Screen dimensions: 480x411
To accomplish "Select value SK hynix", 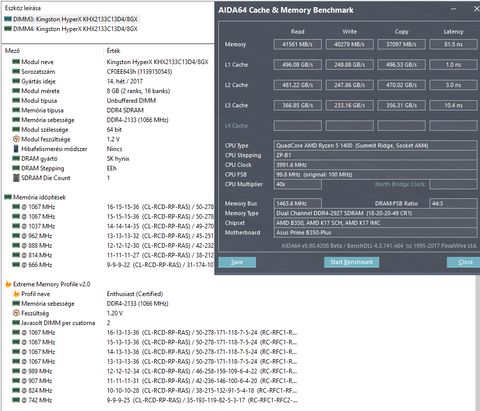I will 118,158.
